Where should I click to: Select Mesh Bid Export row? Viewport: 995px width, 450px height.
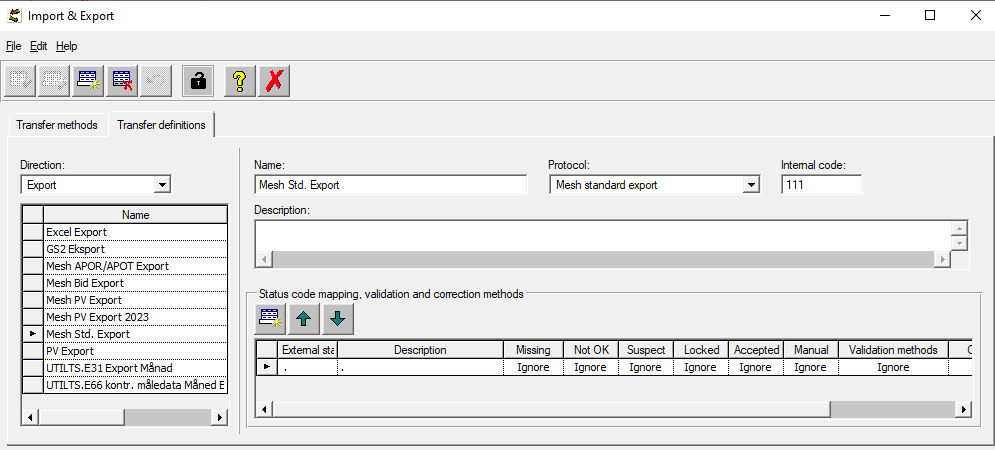pos(135,283)
